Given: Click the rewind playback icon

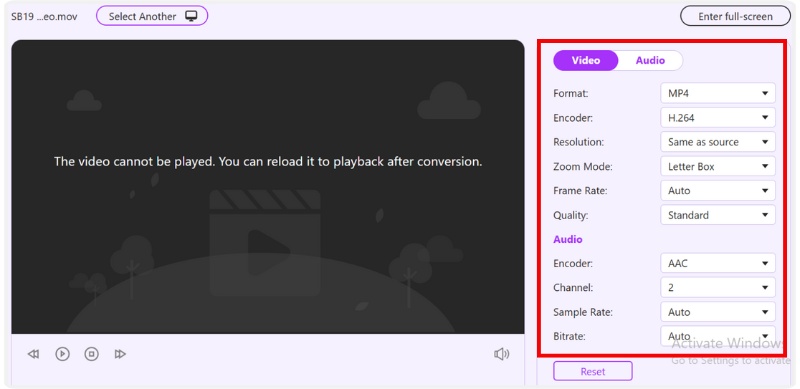Looking at the screenshot, I should (x=34, y=354).
